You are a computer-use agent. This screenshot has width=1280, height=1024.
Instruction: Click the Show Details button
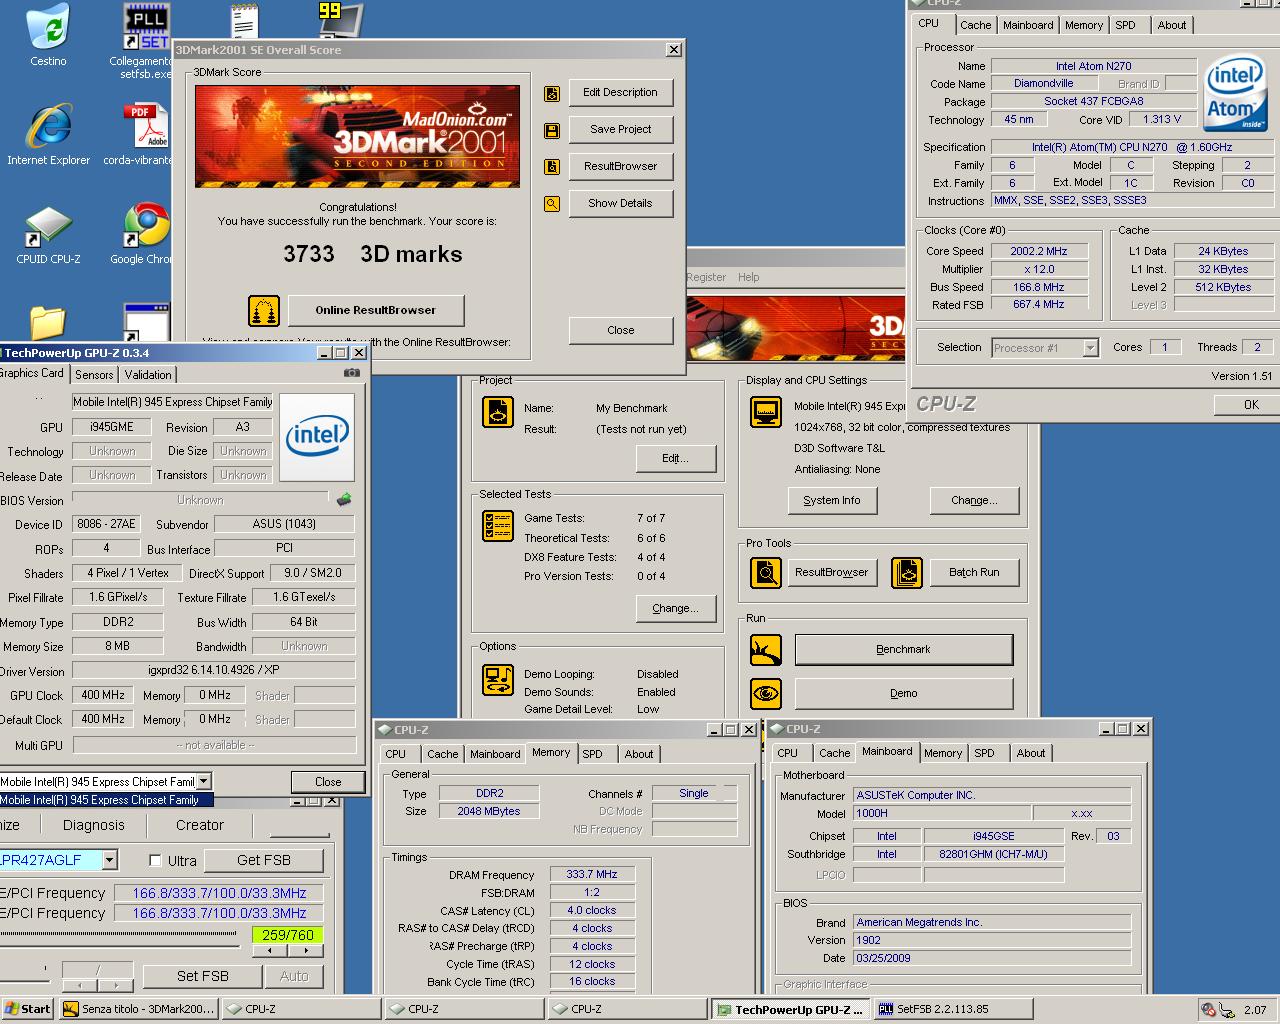(621, 203)
